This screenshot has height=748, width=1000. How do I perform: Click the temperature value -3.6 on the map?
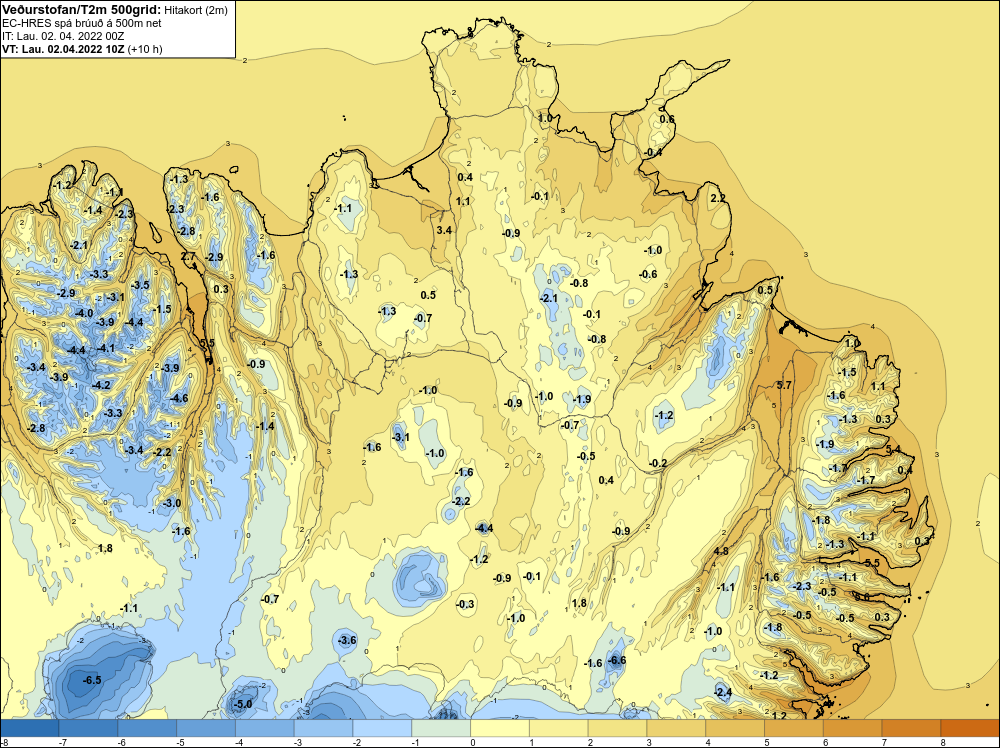(x=346, y=640)
